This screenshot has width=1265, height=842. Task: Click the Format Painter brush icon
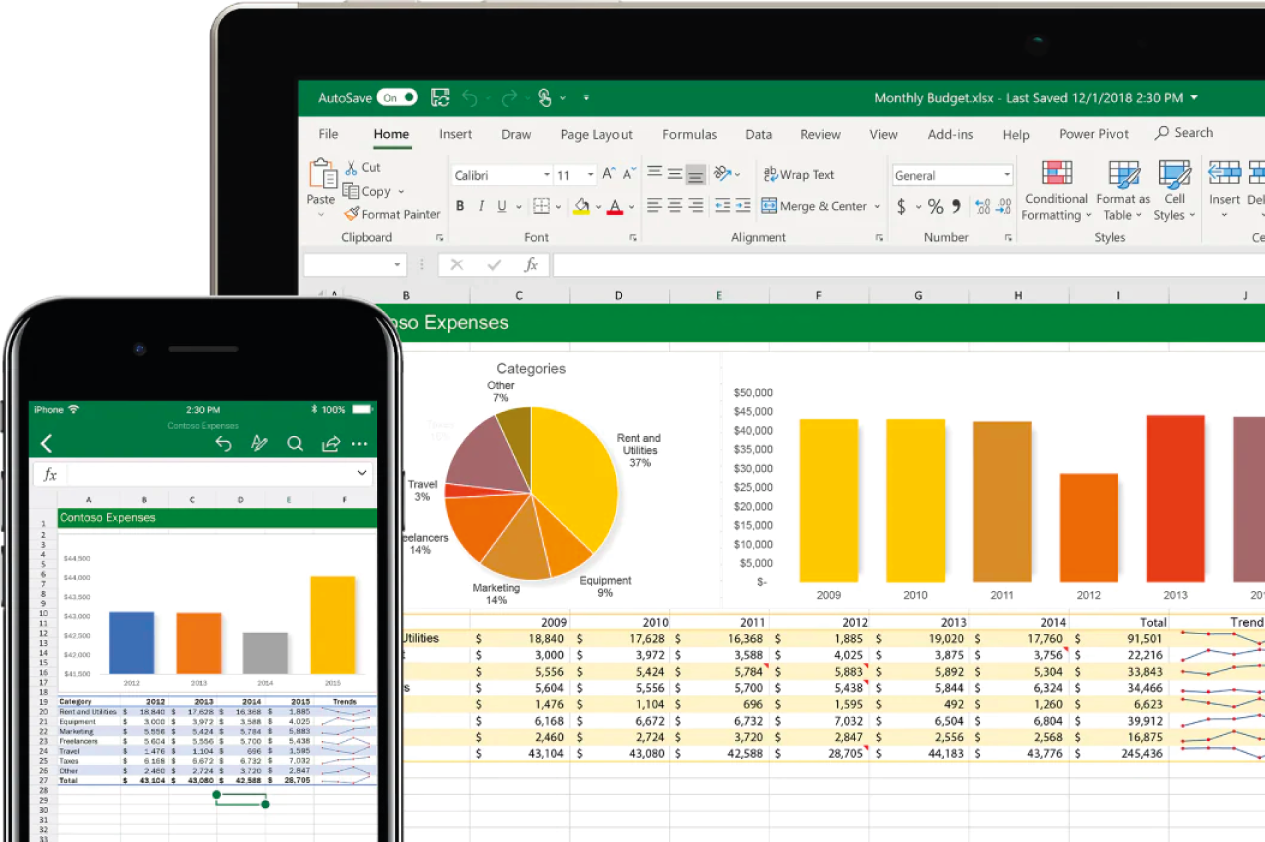click(x=351, y=214)
